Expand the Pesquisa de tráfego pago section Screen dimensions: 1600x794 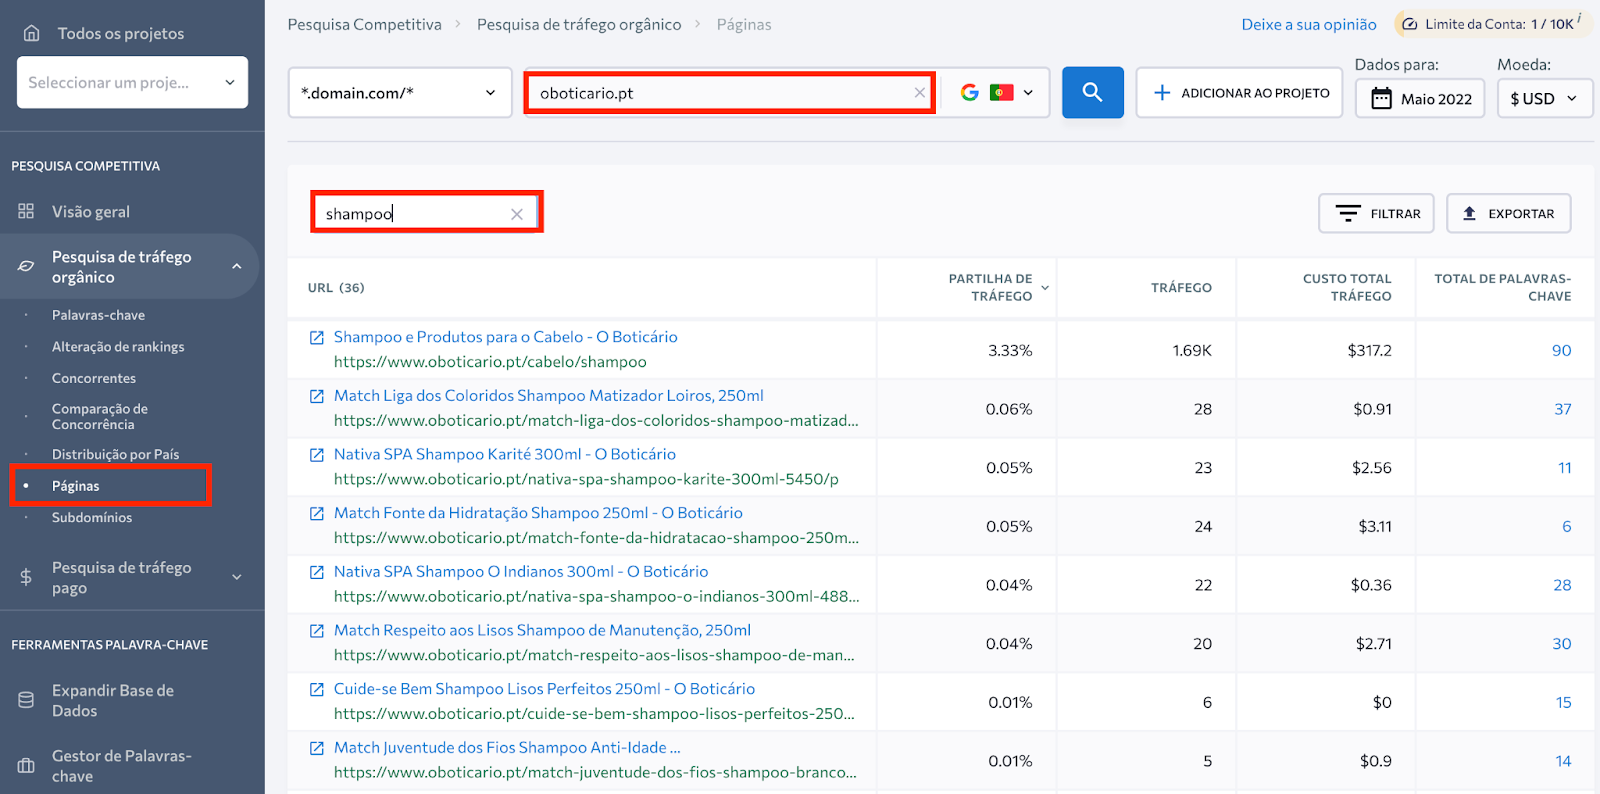pos(237,577)
